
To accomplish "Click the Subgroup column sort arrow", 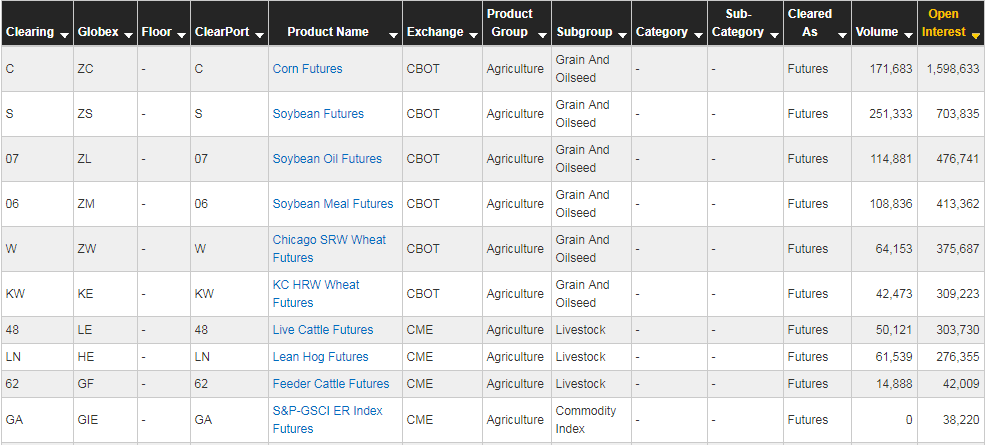I will point(622,34).
